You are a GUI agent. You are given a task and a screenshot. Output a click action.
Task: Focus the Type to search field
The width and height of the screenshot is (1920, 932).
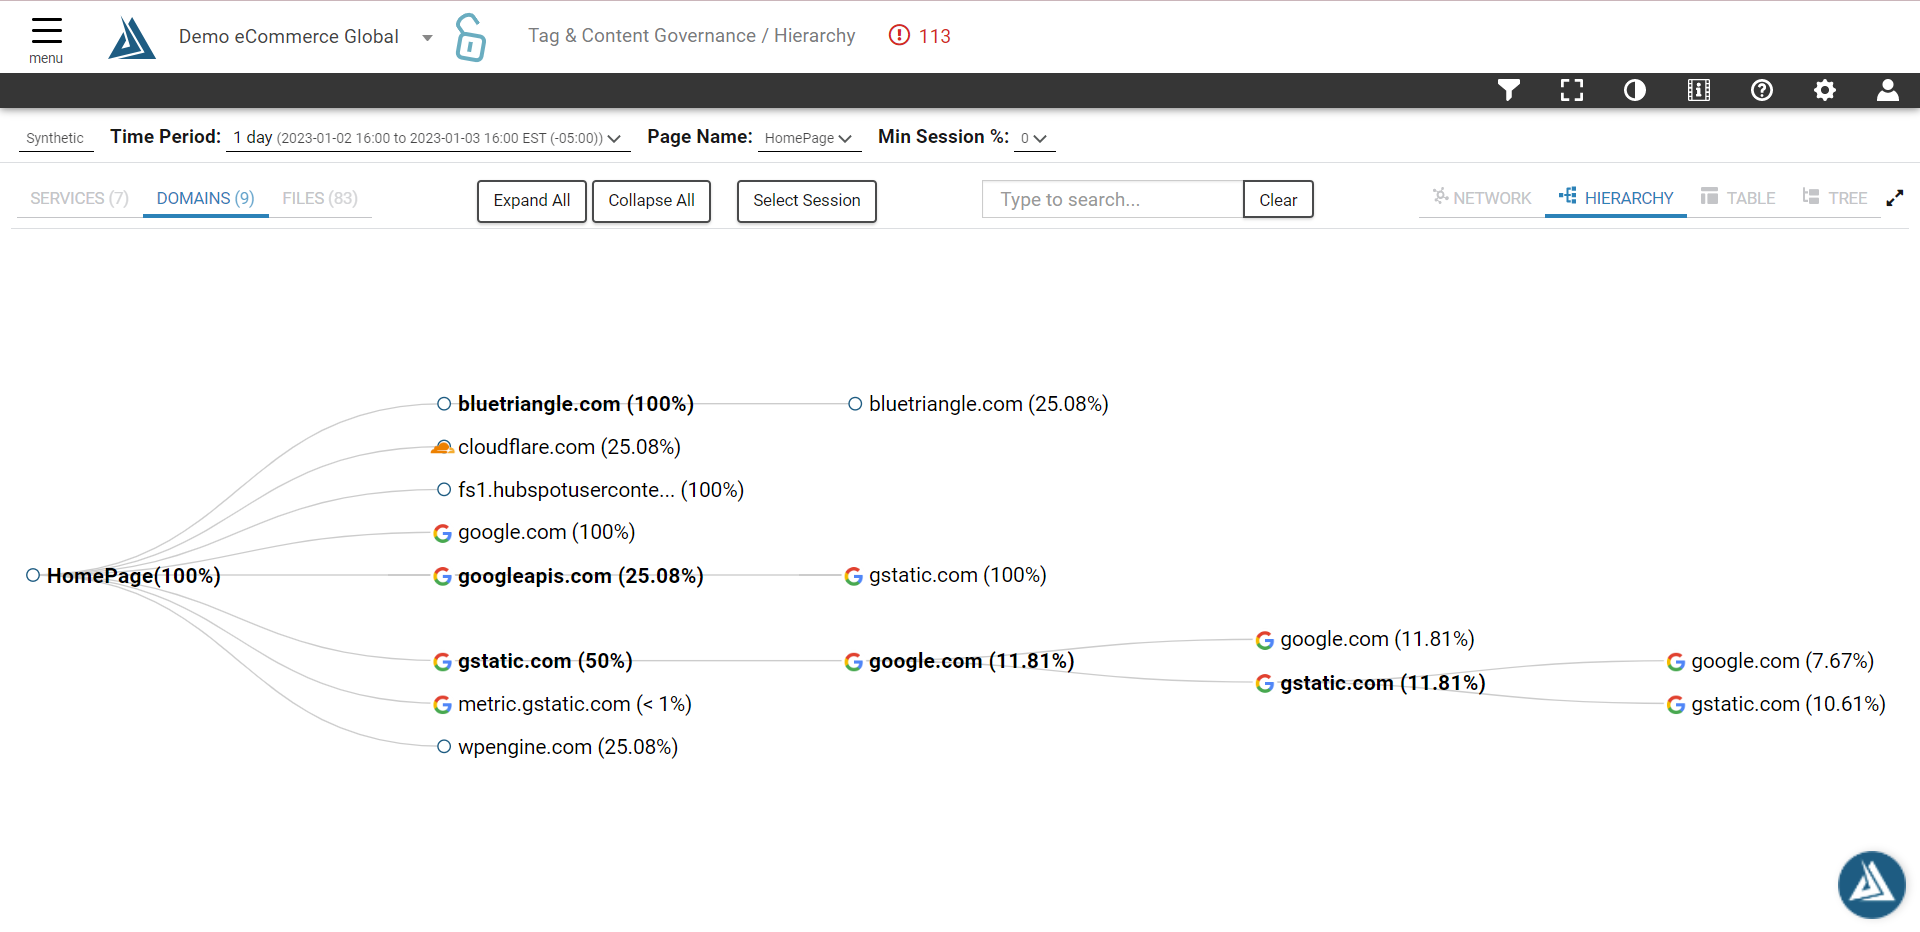point(1113,200)
